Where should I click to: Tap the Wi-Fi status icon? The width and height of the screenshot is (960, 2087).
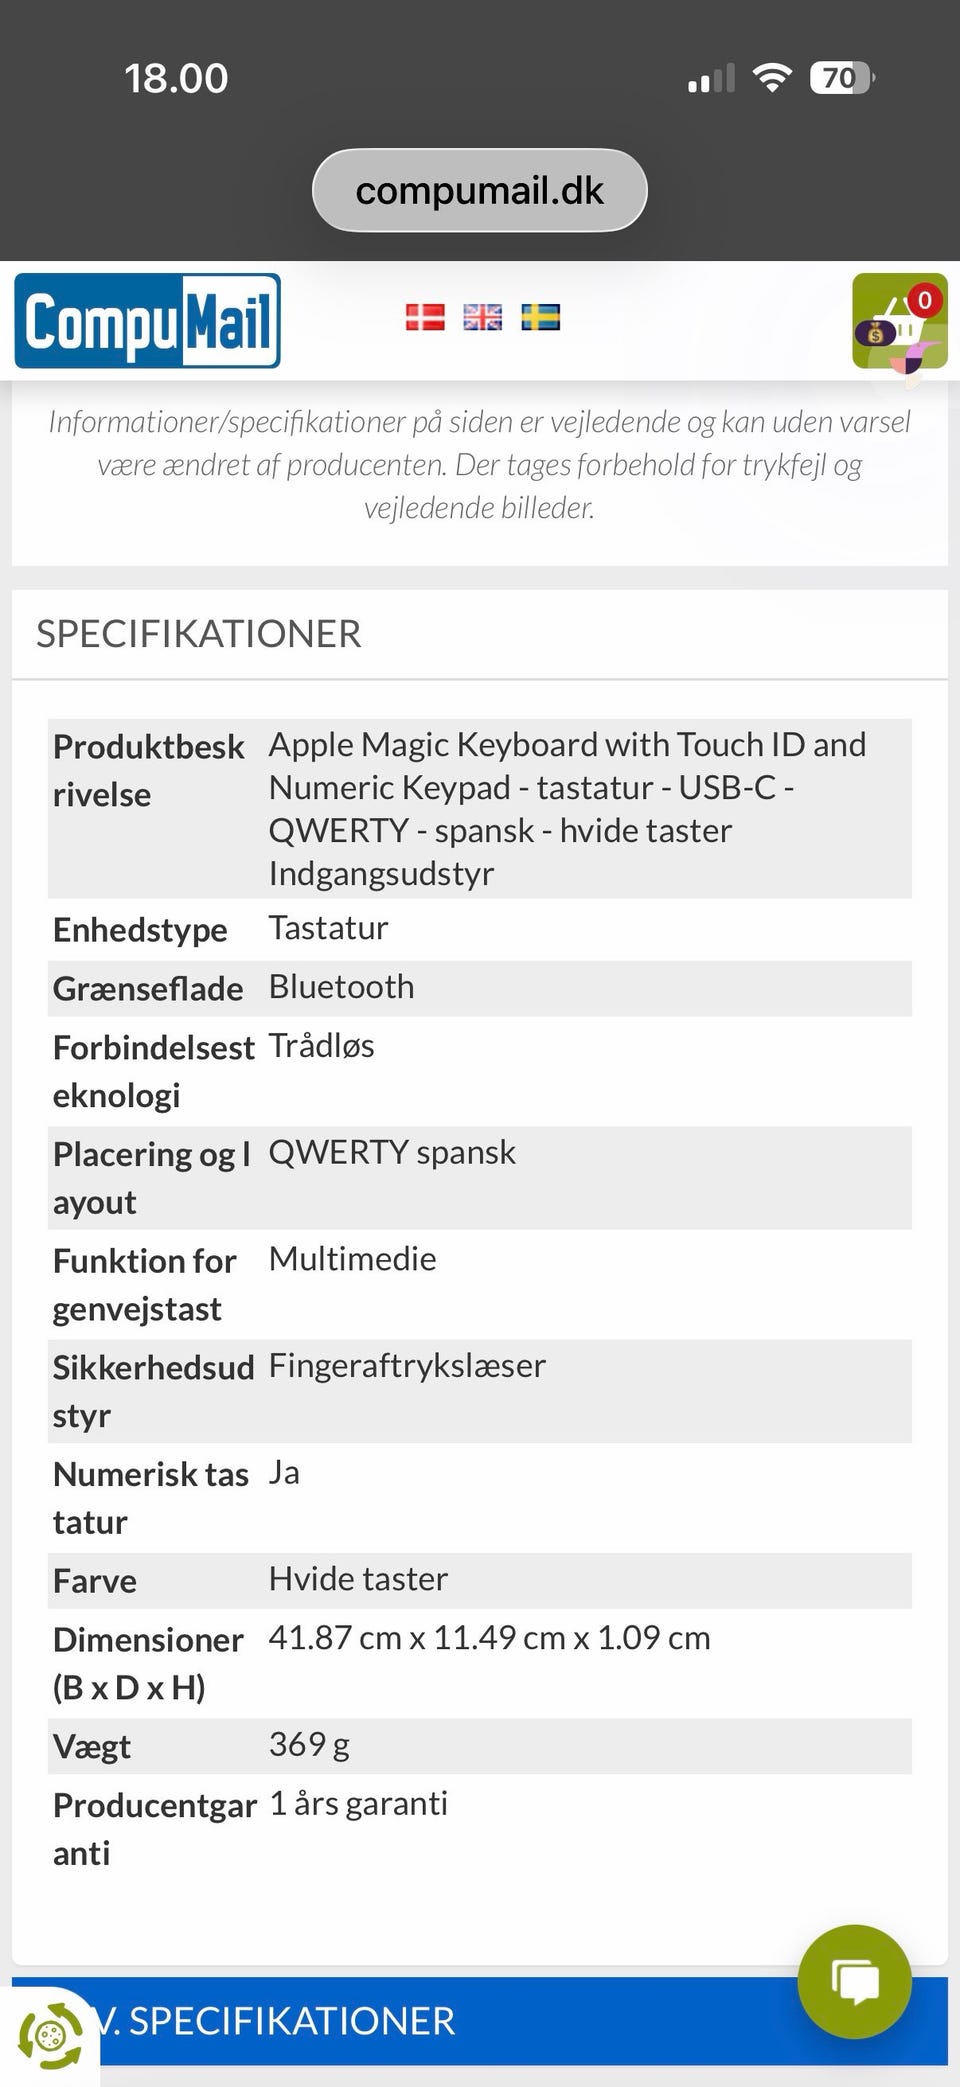click(771, 78)
